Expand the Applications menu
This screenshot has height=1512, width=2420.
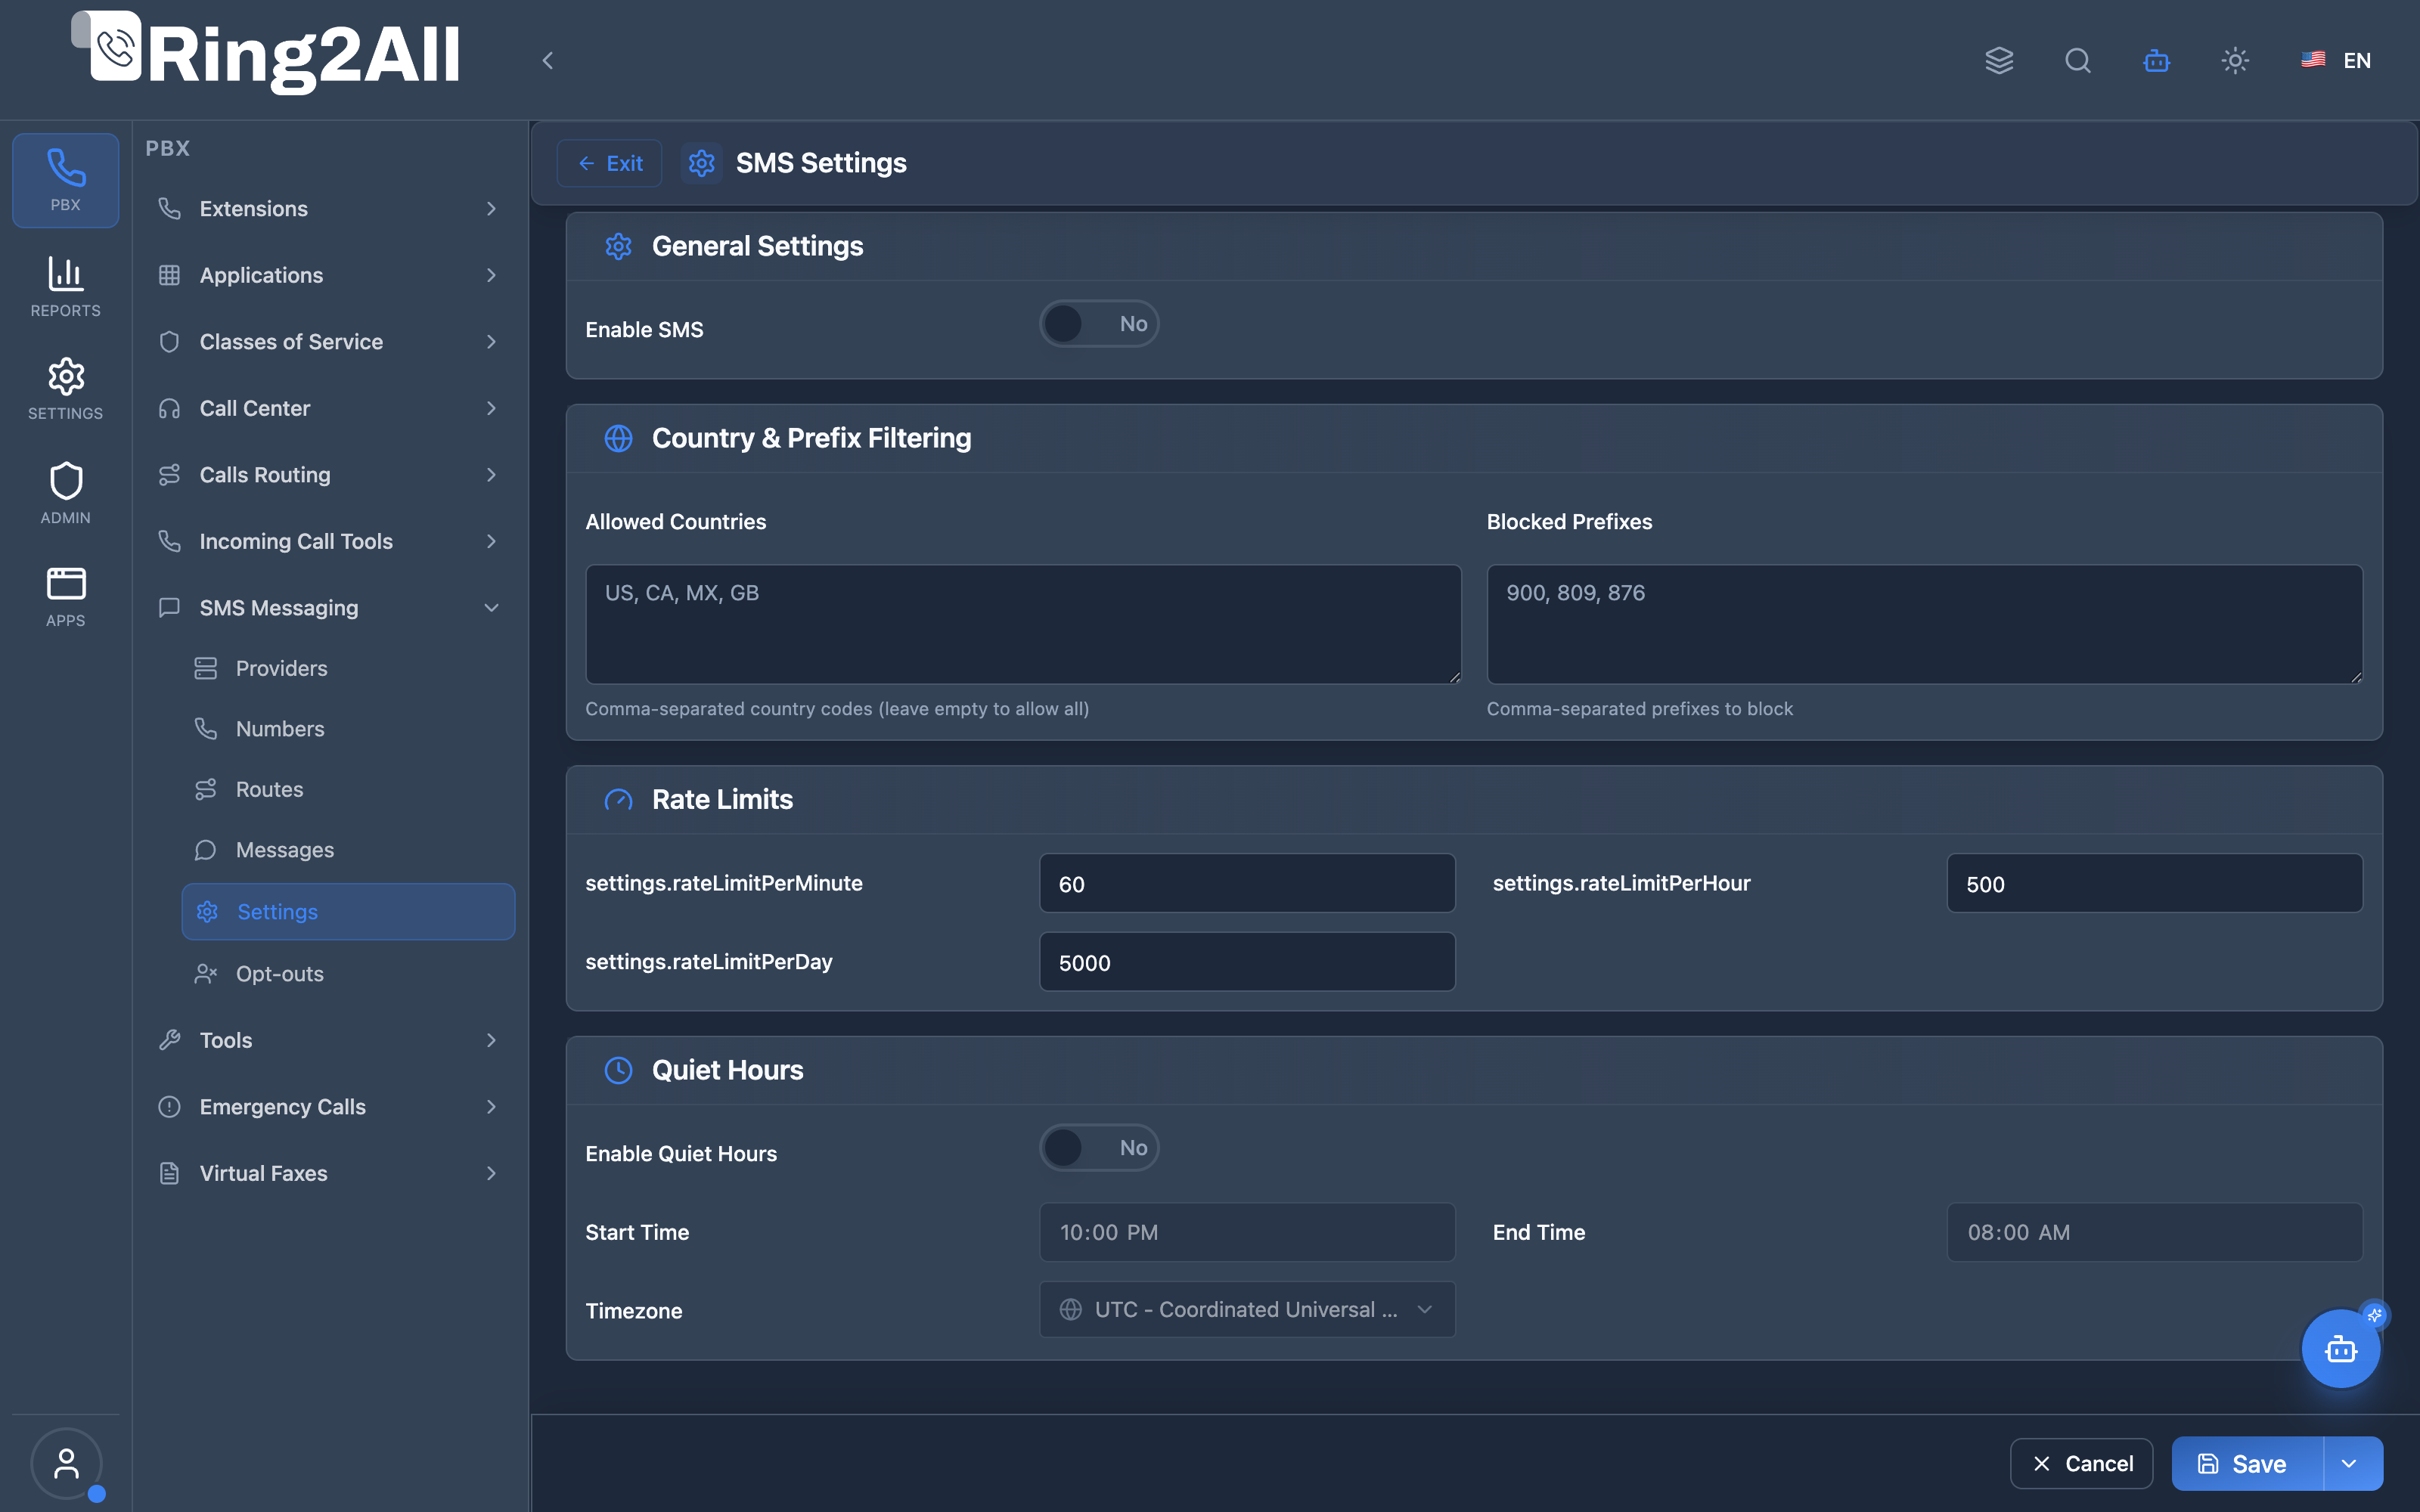(329, 275)
